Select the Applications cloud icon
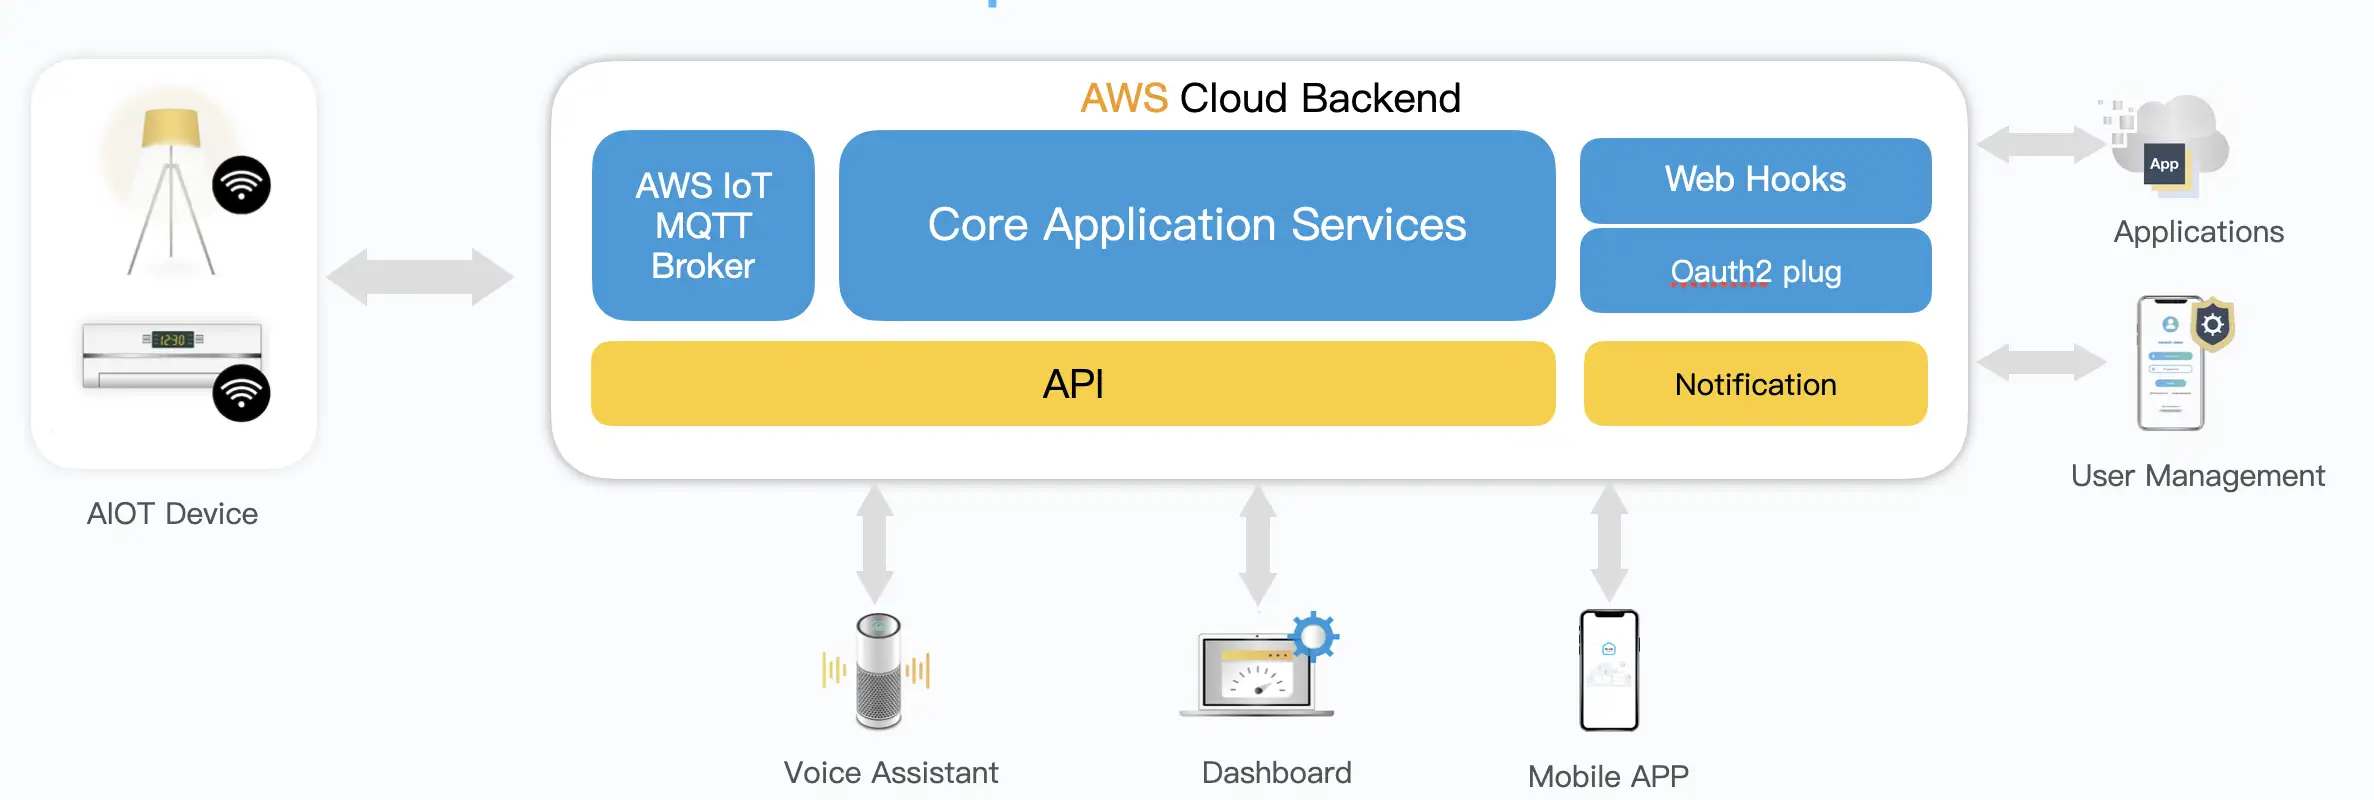 [2172, 147]
